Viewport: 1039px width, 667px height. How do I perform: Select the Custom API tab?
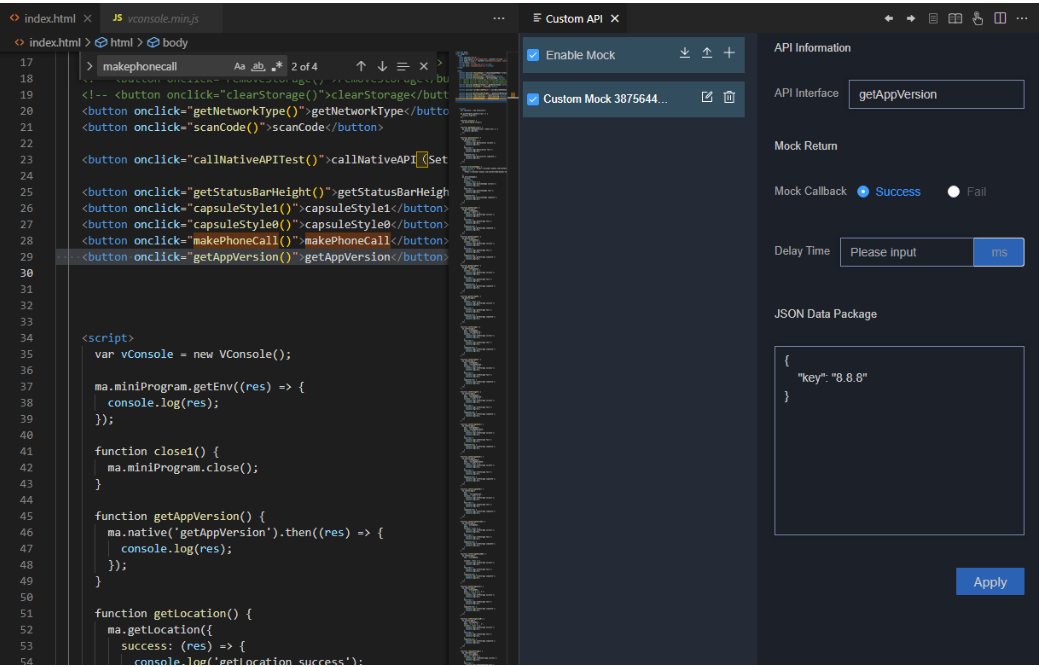(574, 17)
